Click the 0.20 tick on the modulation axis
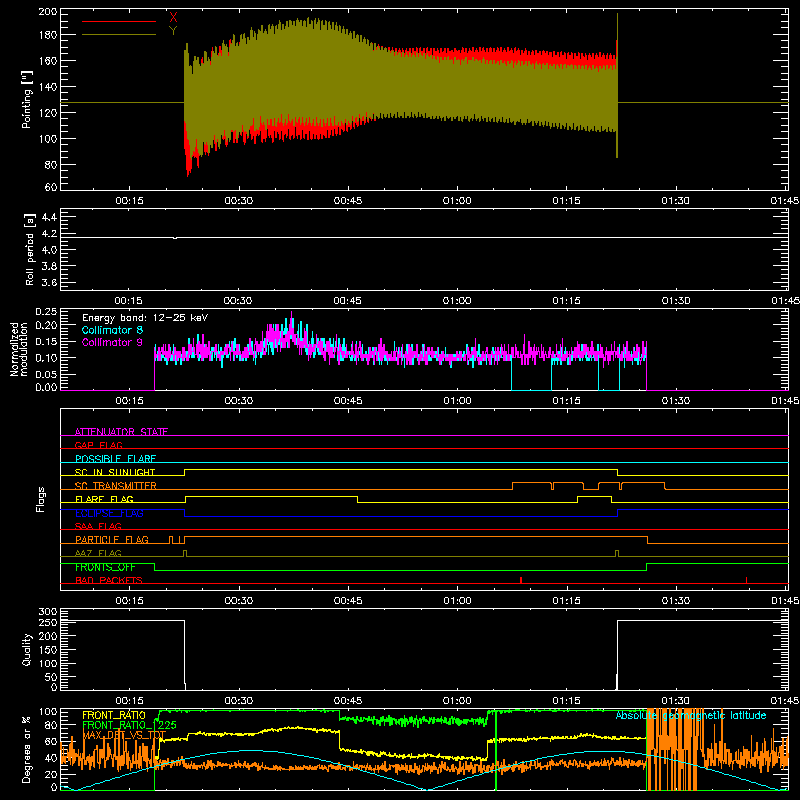 [47, 325]
